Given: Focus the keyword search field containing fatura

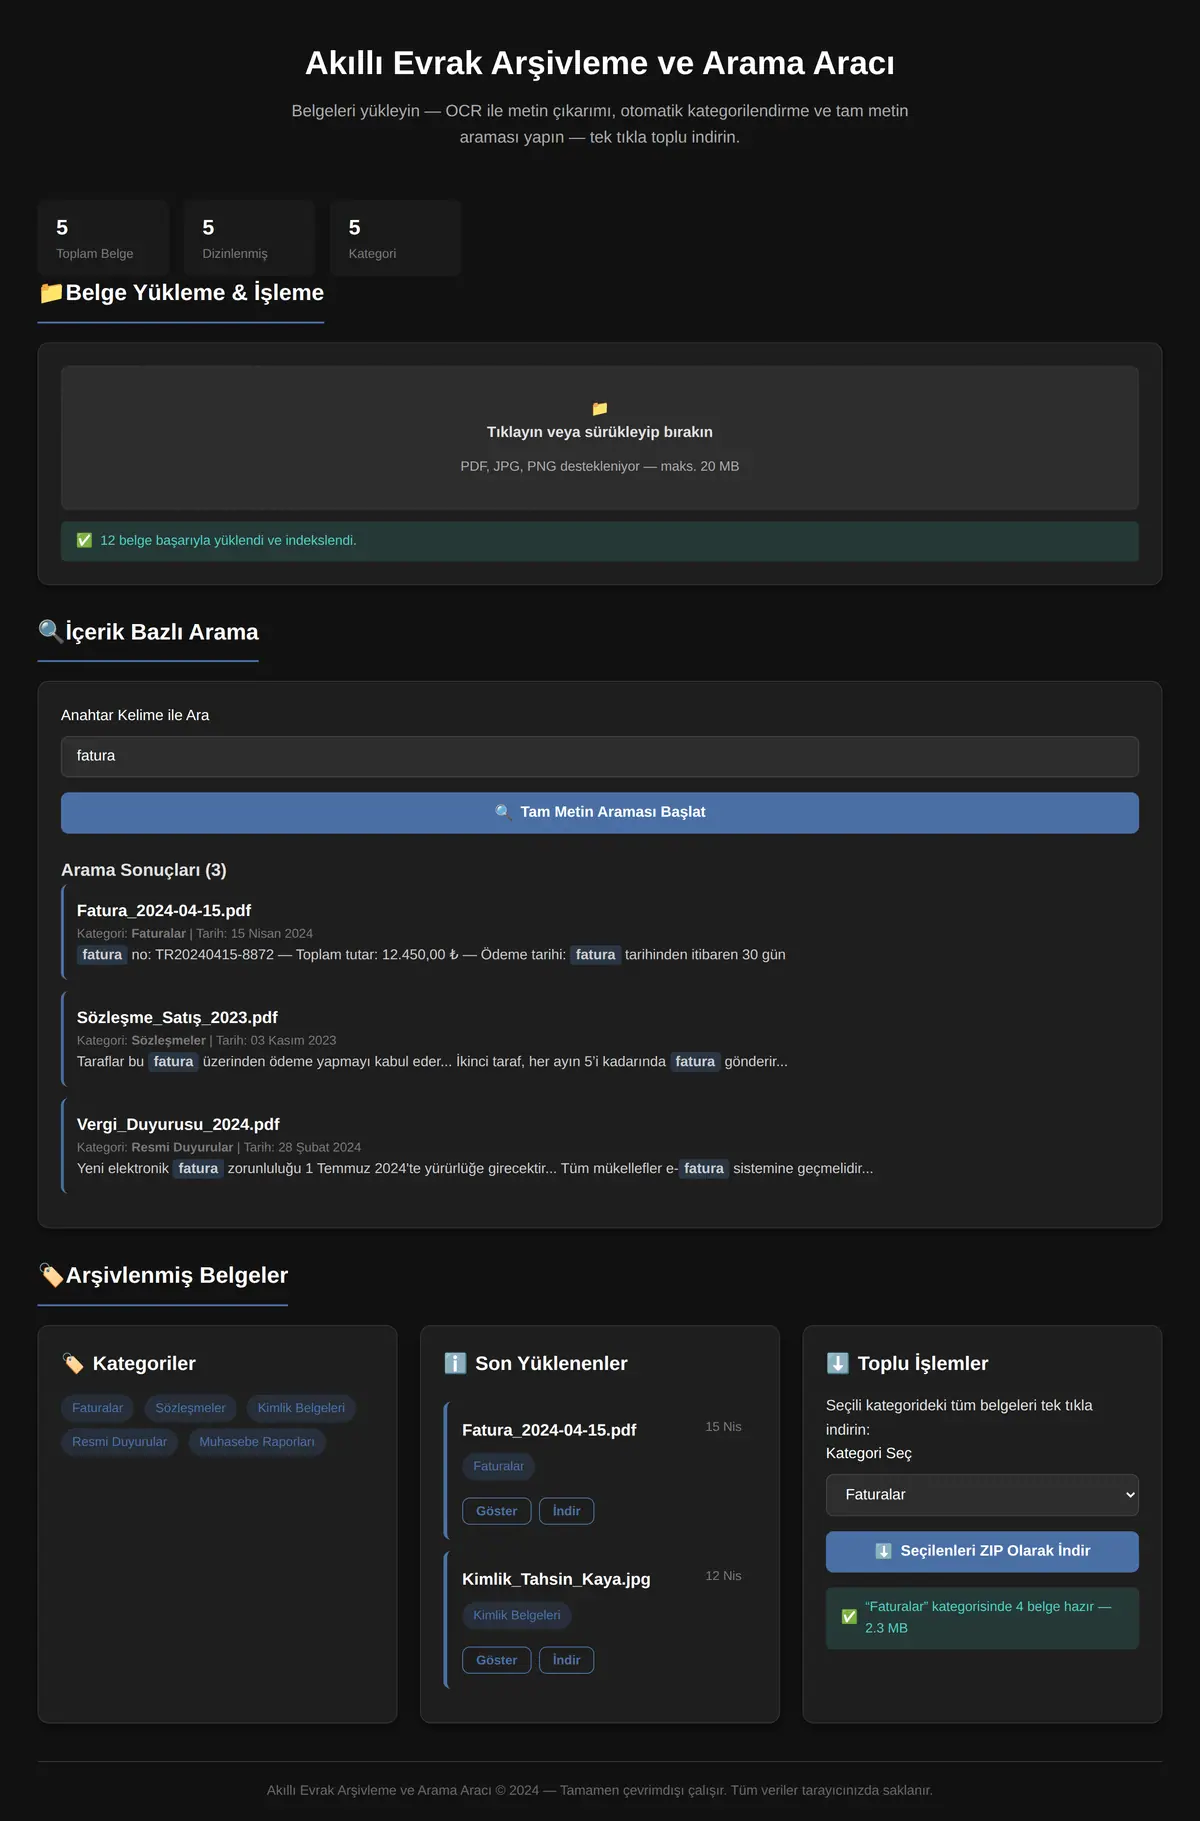Looking at the screenshot, I should pyautogui.click(x=600, y=757).
